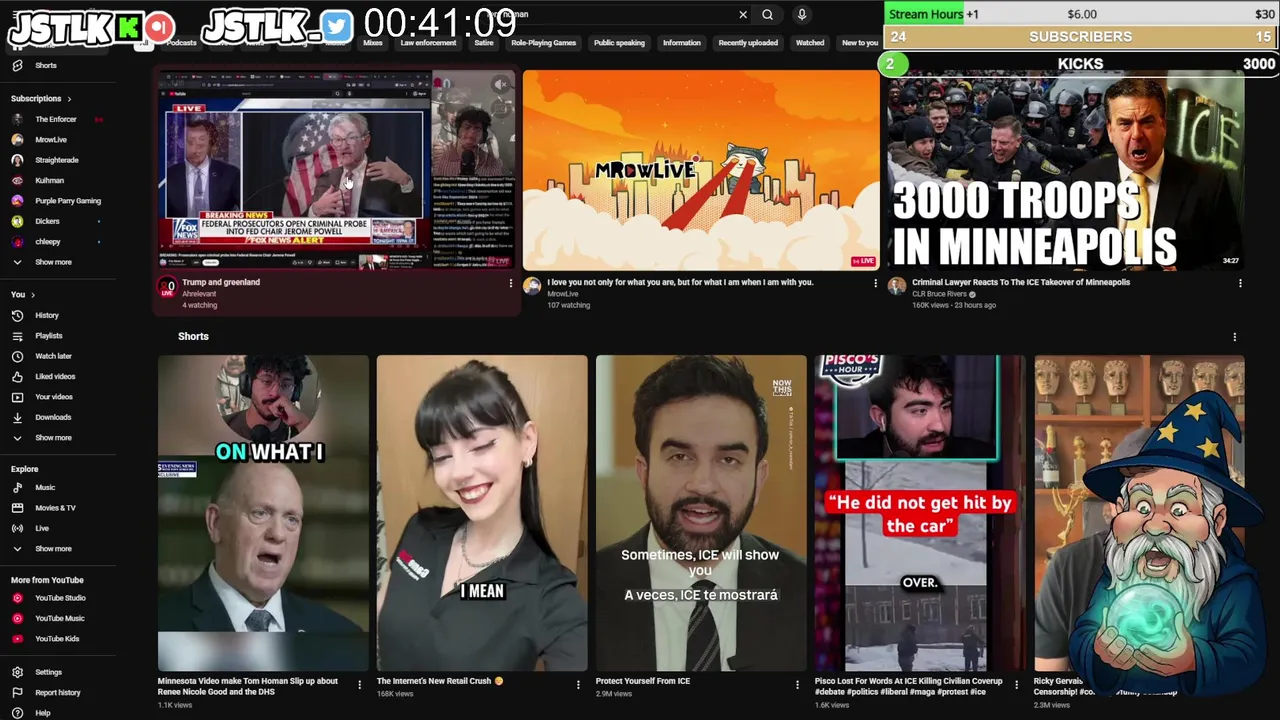Explore Movies & TV

[x=55, y=508]
